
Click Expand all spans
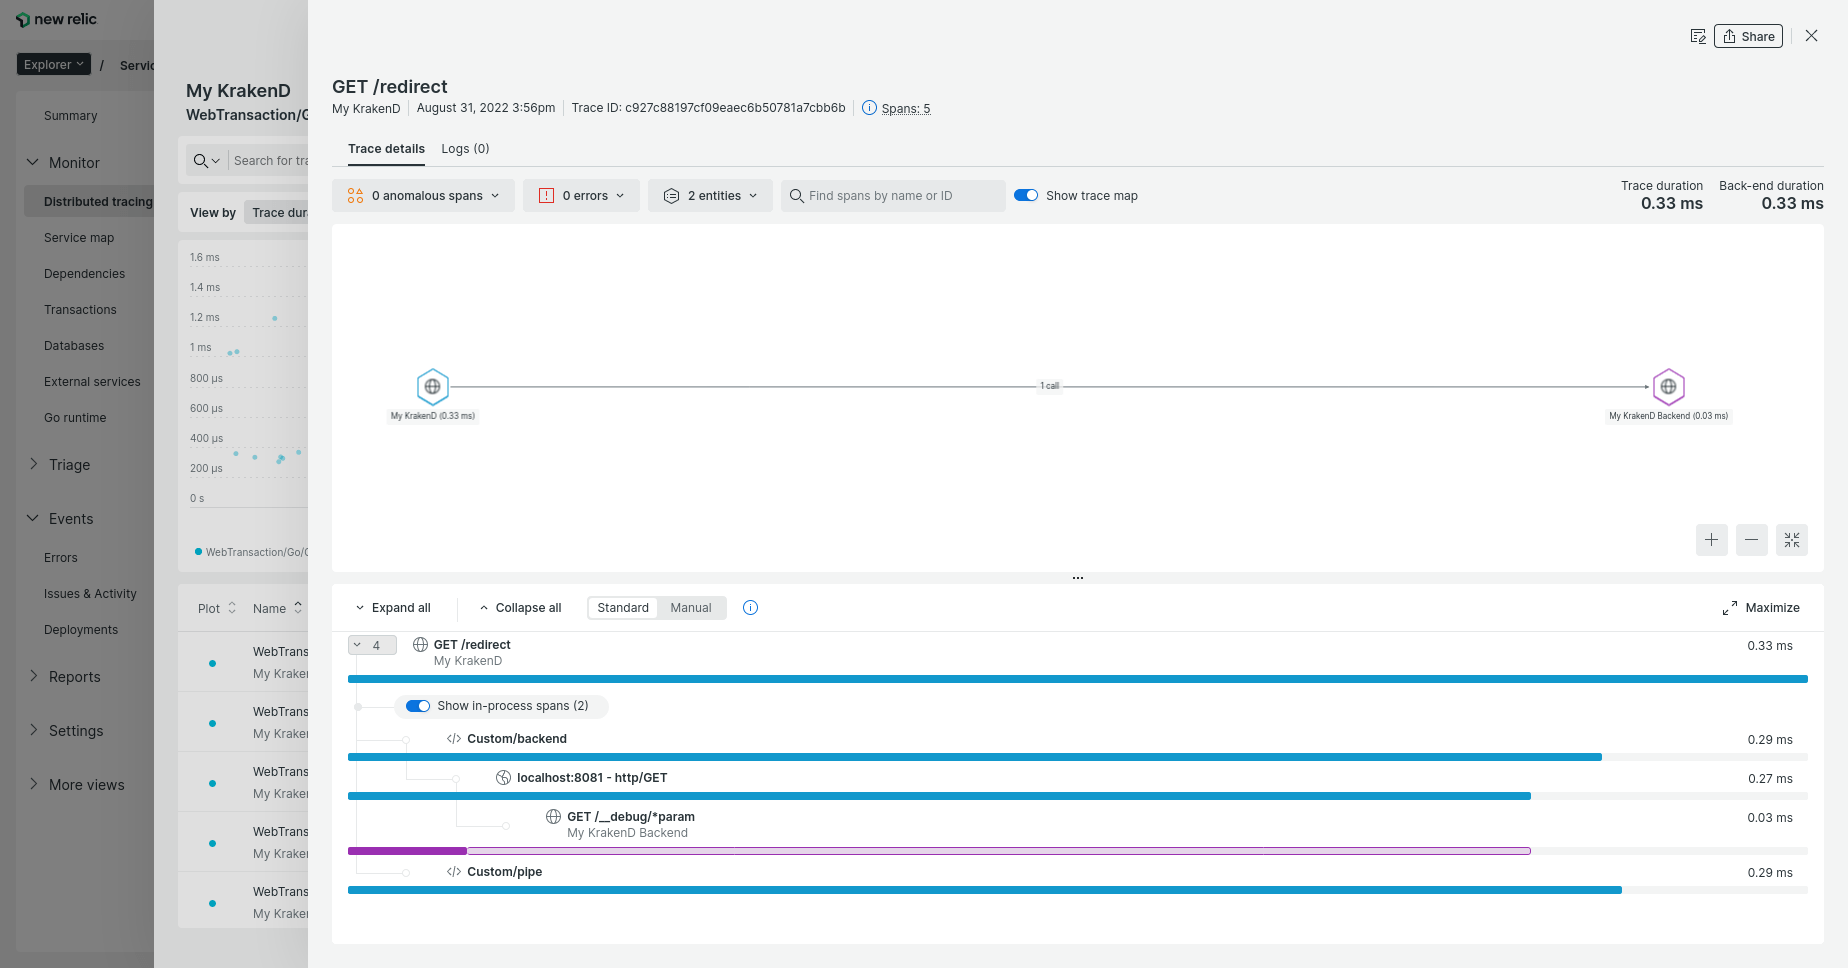pyautogui.click(x=393, y=608)
